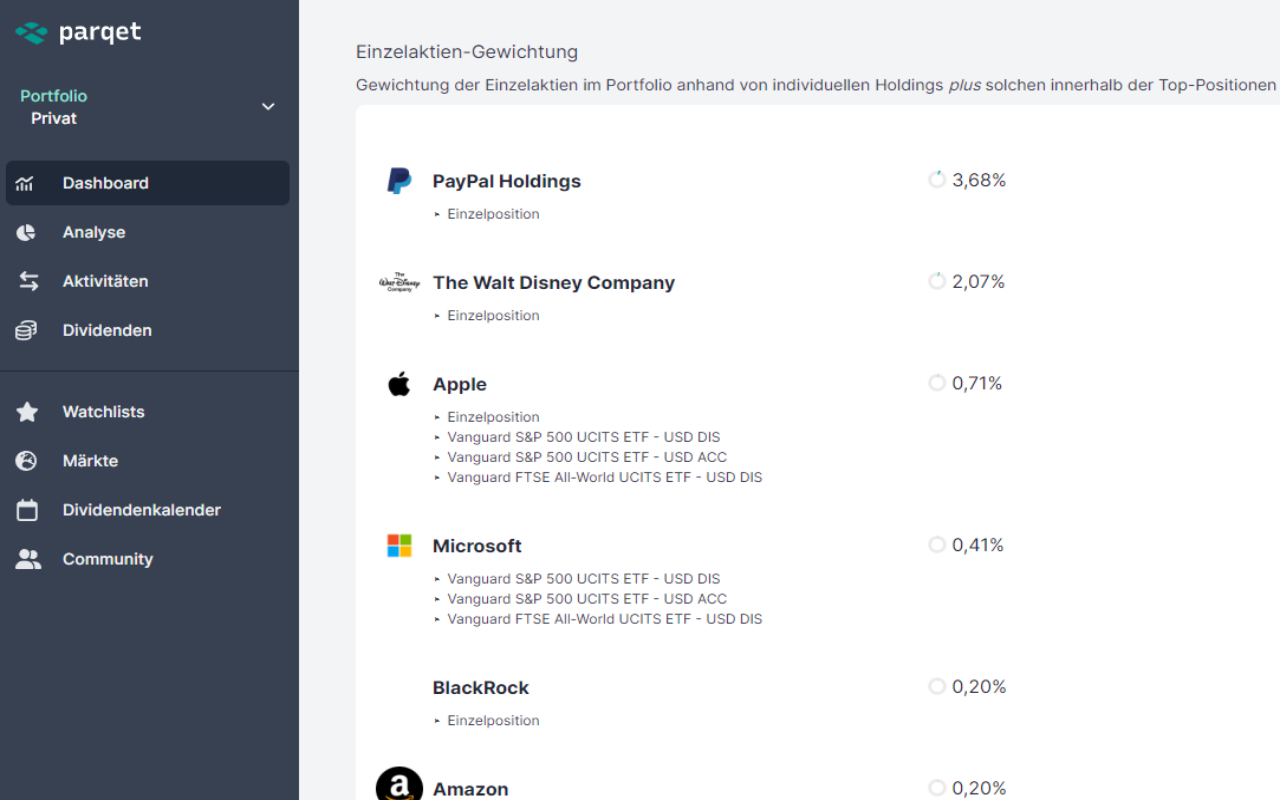Click the Märkte globe icon
1280x800 pixels.
pyautogui.click(x=25, y=460)
